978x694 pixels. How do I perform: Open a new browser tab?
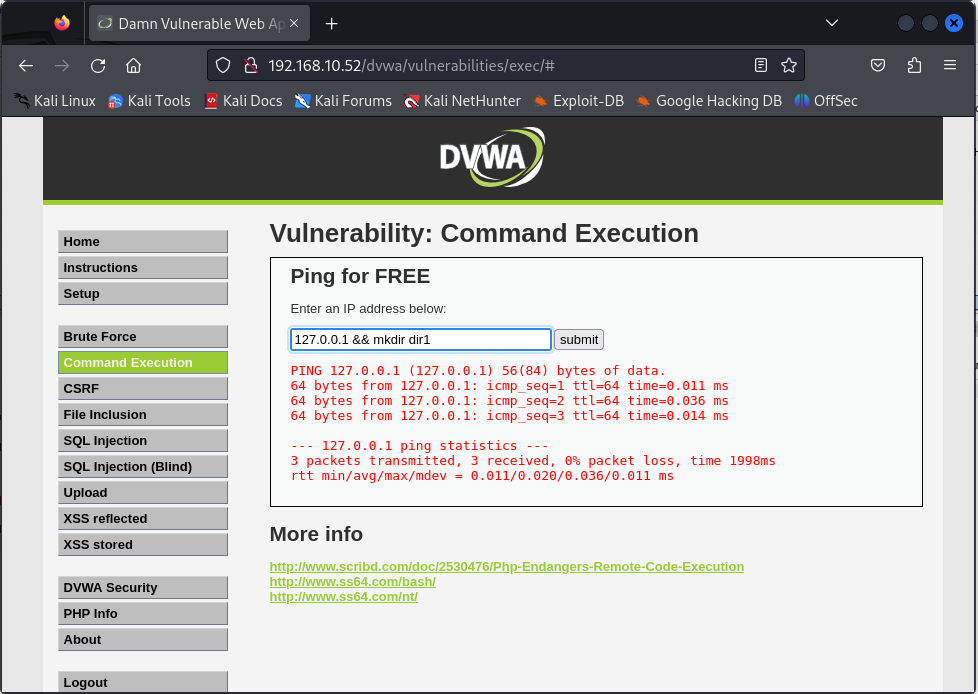(x=332, y=24)
